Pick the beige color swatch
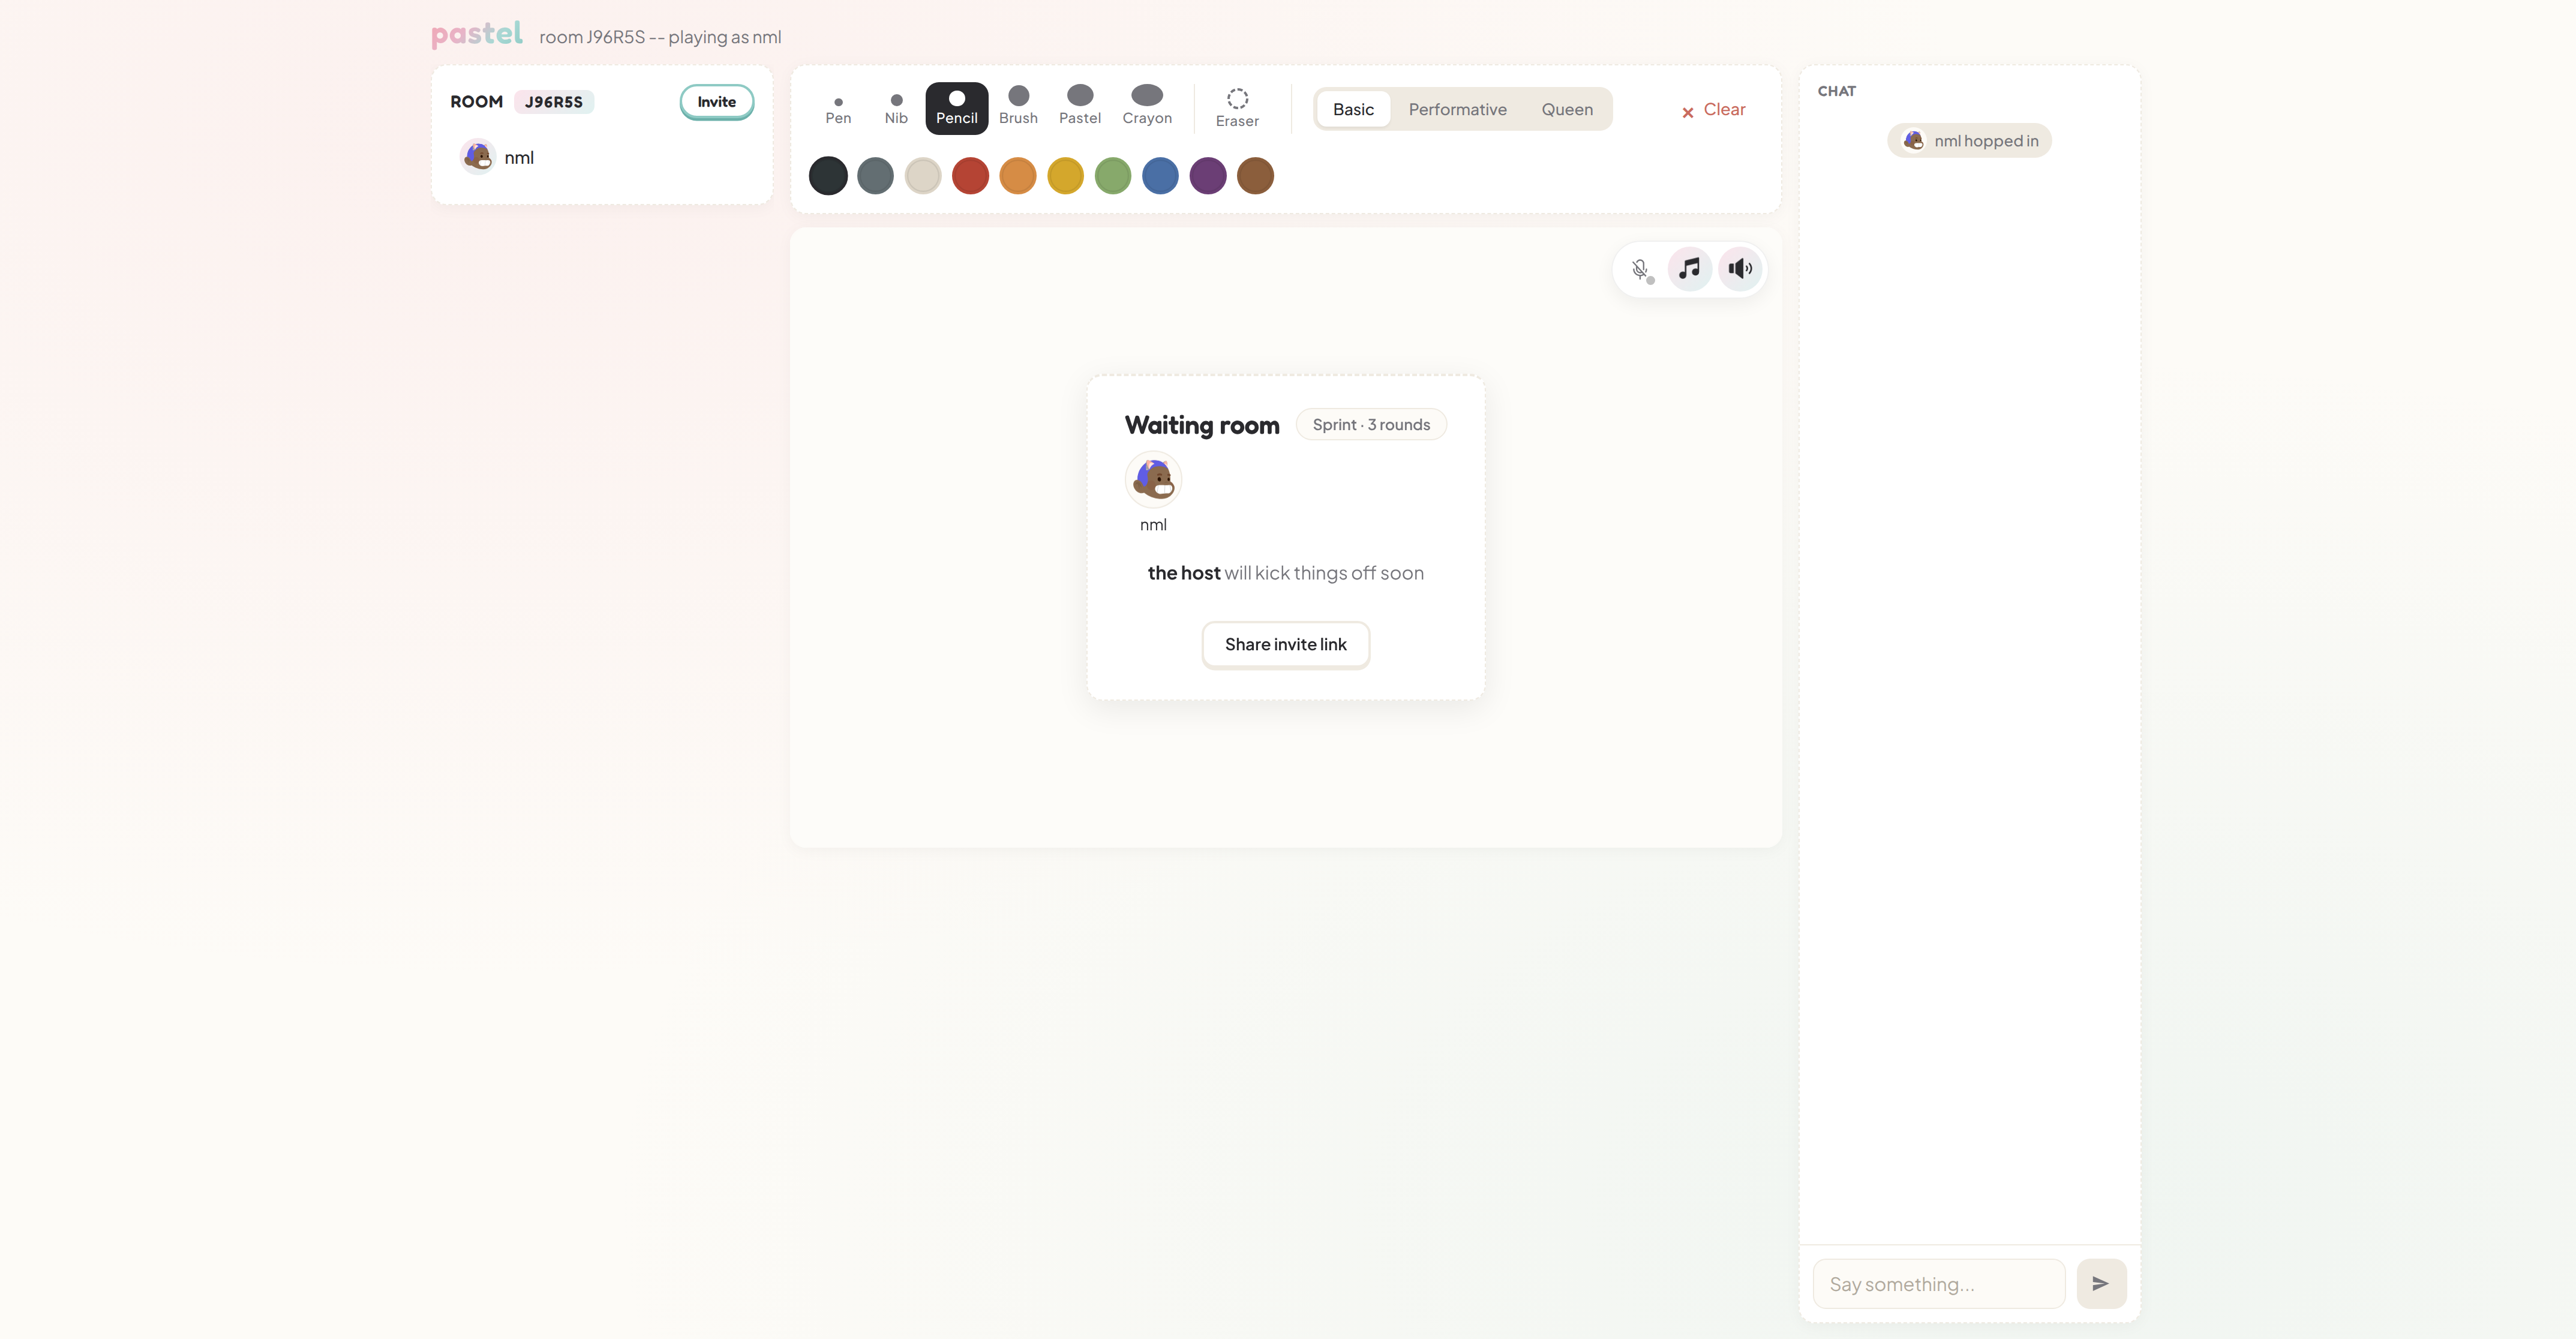The width and height of the screenshot is (2576, 1339). [x=923, y=176]
